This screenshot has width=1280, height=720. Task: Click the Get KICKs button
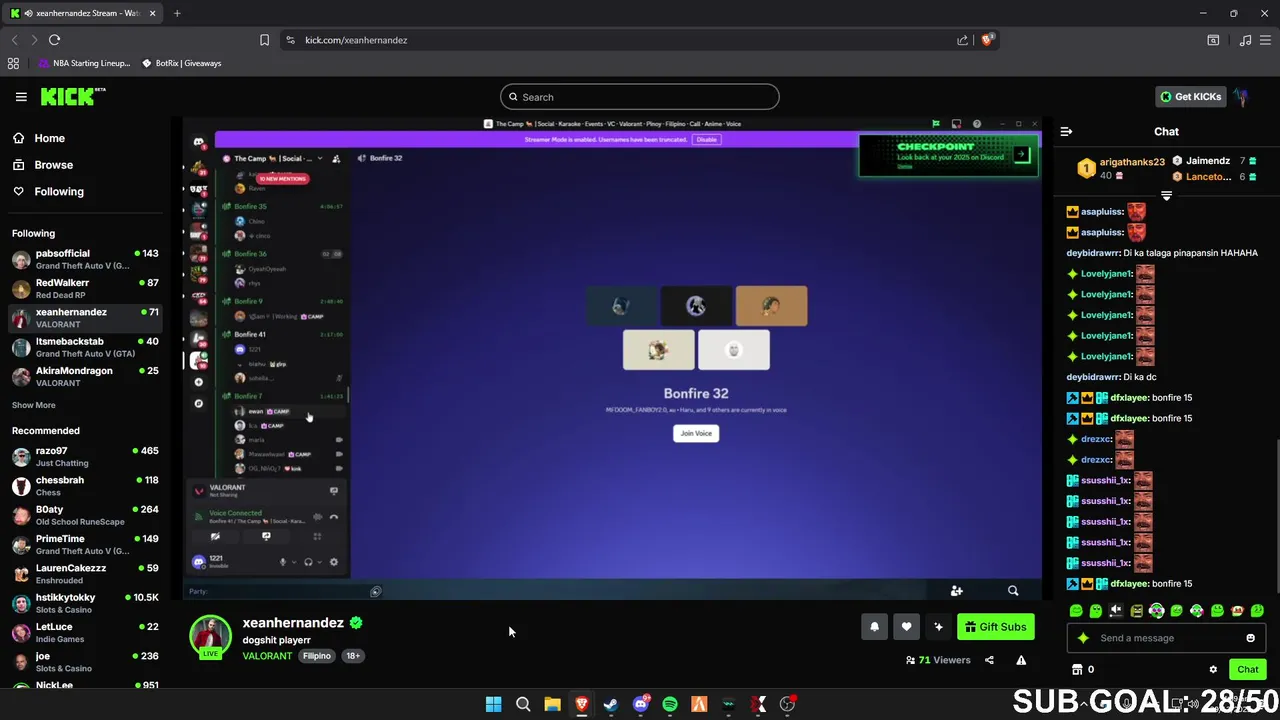click(1191, 97)
